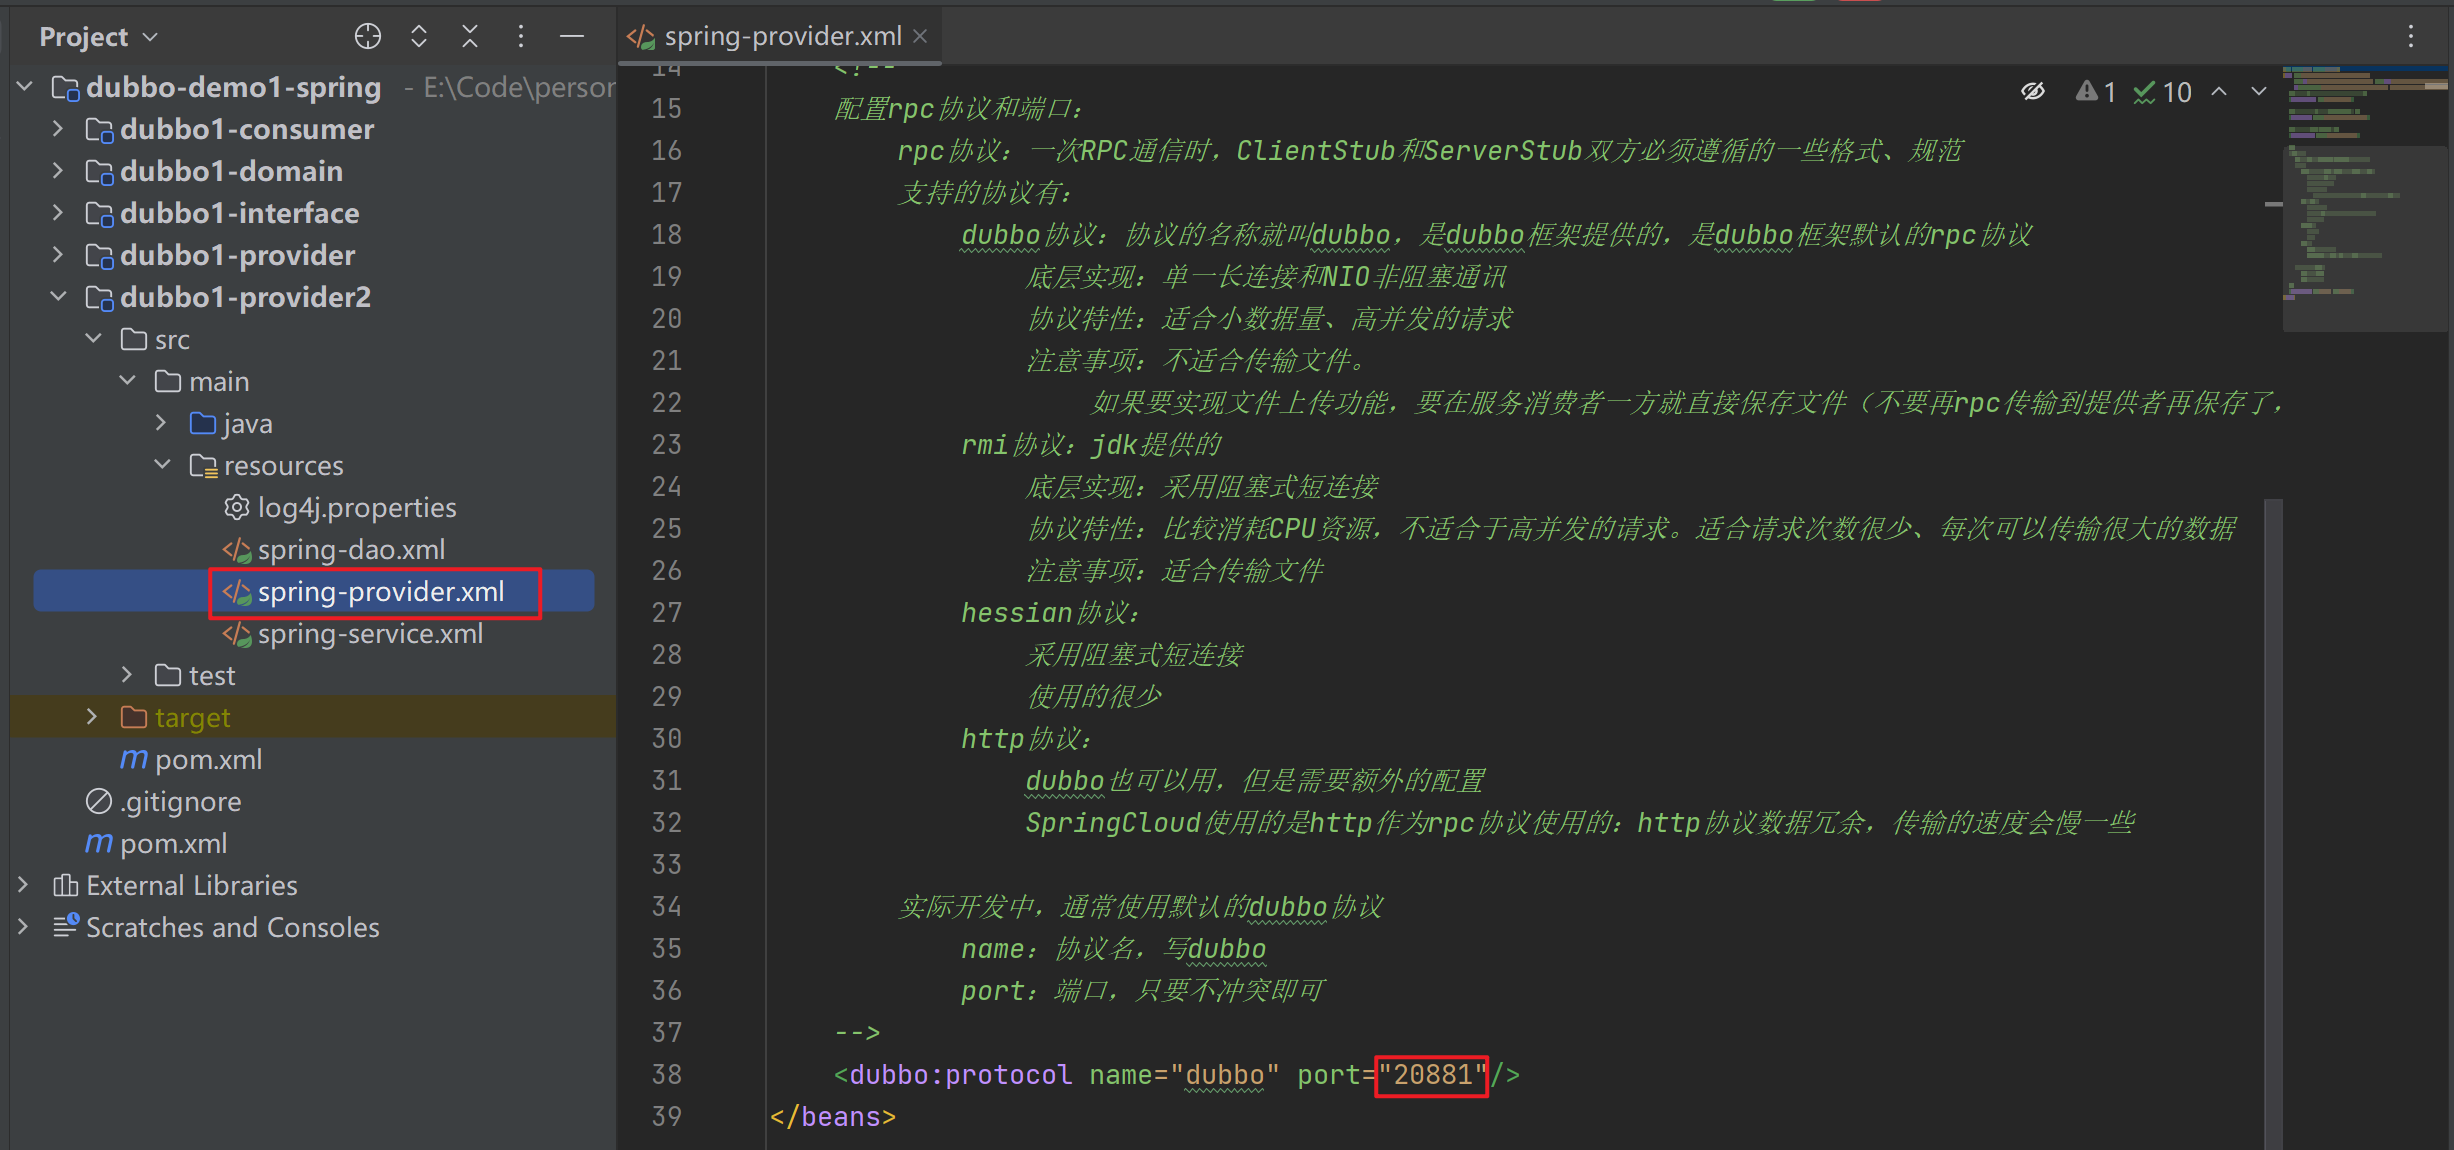This screenshot has width=2454, height=1150.
Task: Select the .gitignore file
Action: pos(181,801)
